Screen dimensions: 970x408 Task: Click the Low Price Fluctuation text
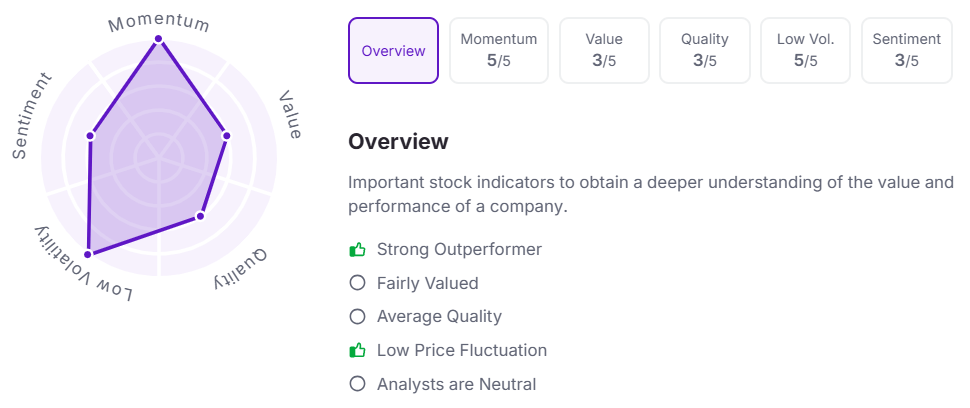pos(461,350)
